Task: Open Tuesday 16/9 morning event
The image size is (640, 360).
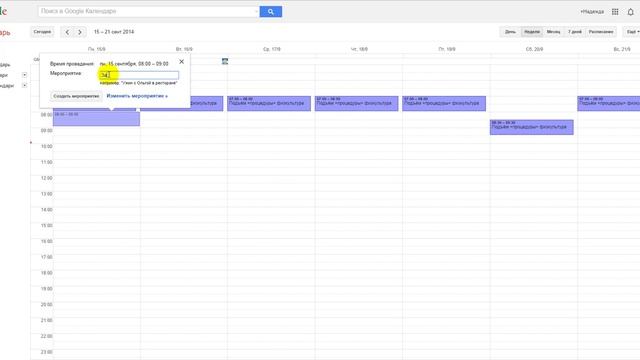Action: pos(207,103)
